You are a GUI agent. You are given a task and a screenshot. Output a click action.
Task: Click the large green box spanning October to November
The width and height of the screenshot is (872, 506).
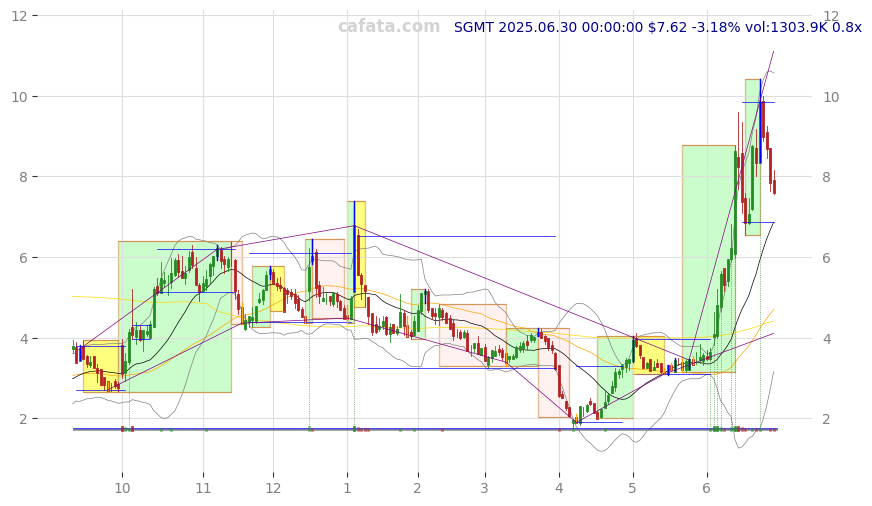(x=175, y=317)
